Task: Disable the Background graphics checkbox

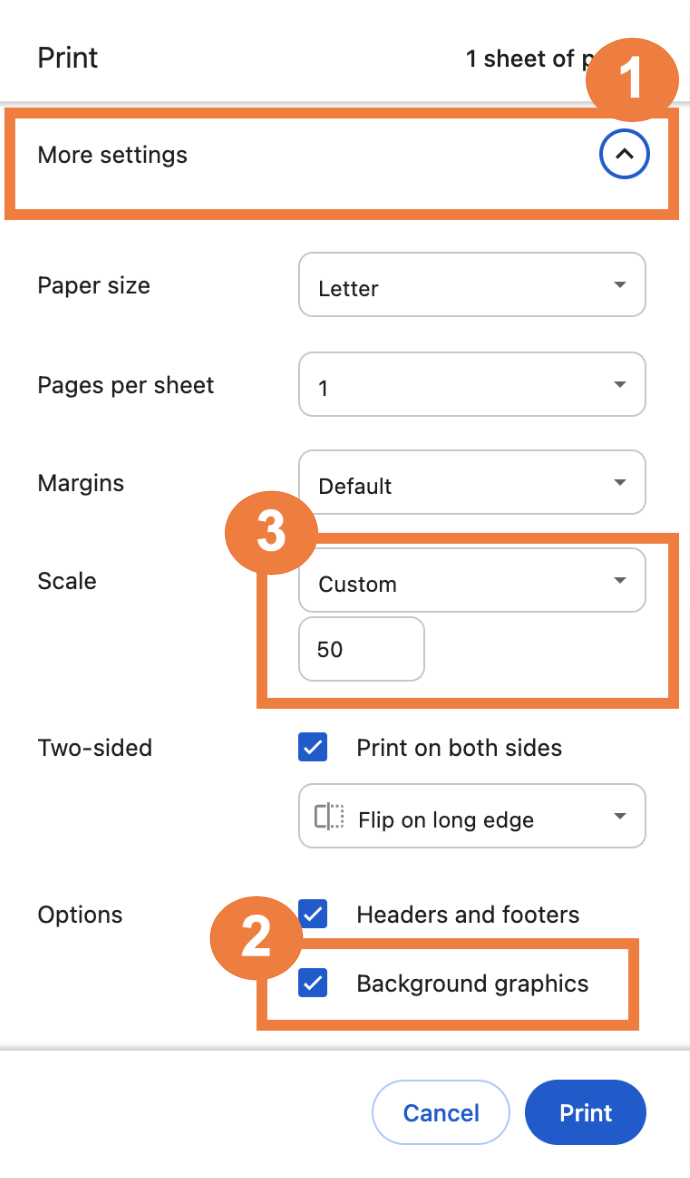Action: 313,983
